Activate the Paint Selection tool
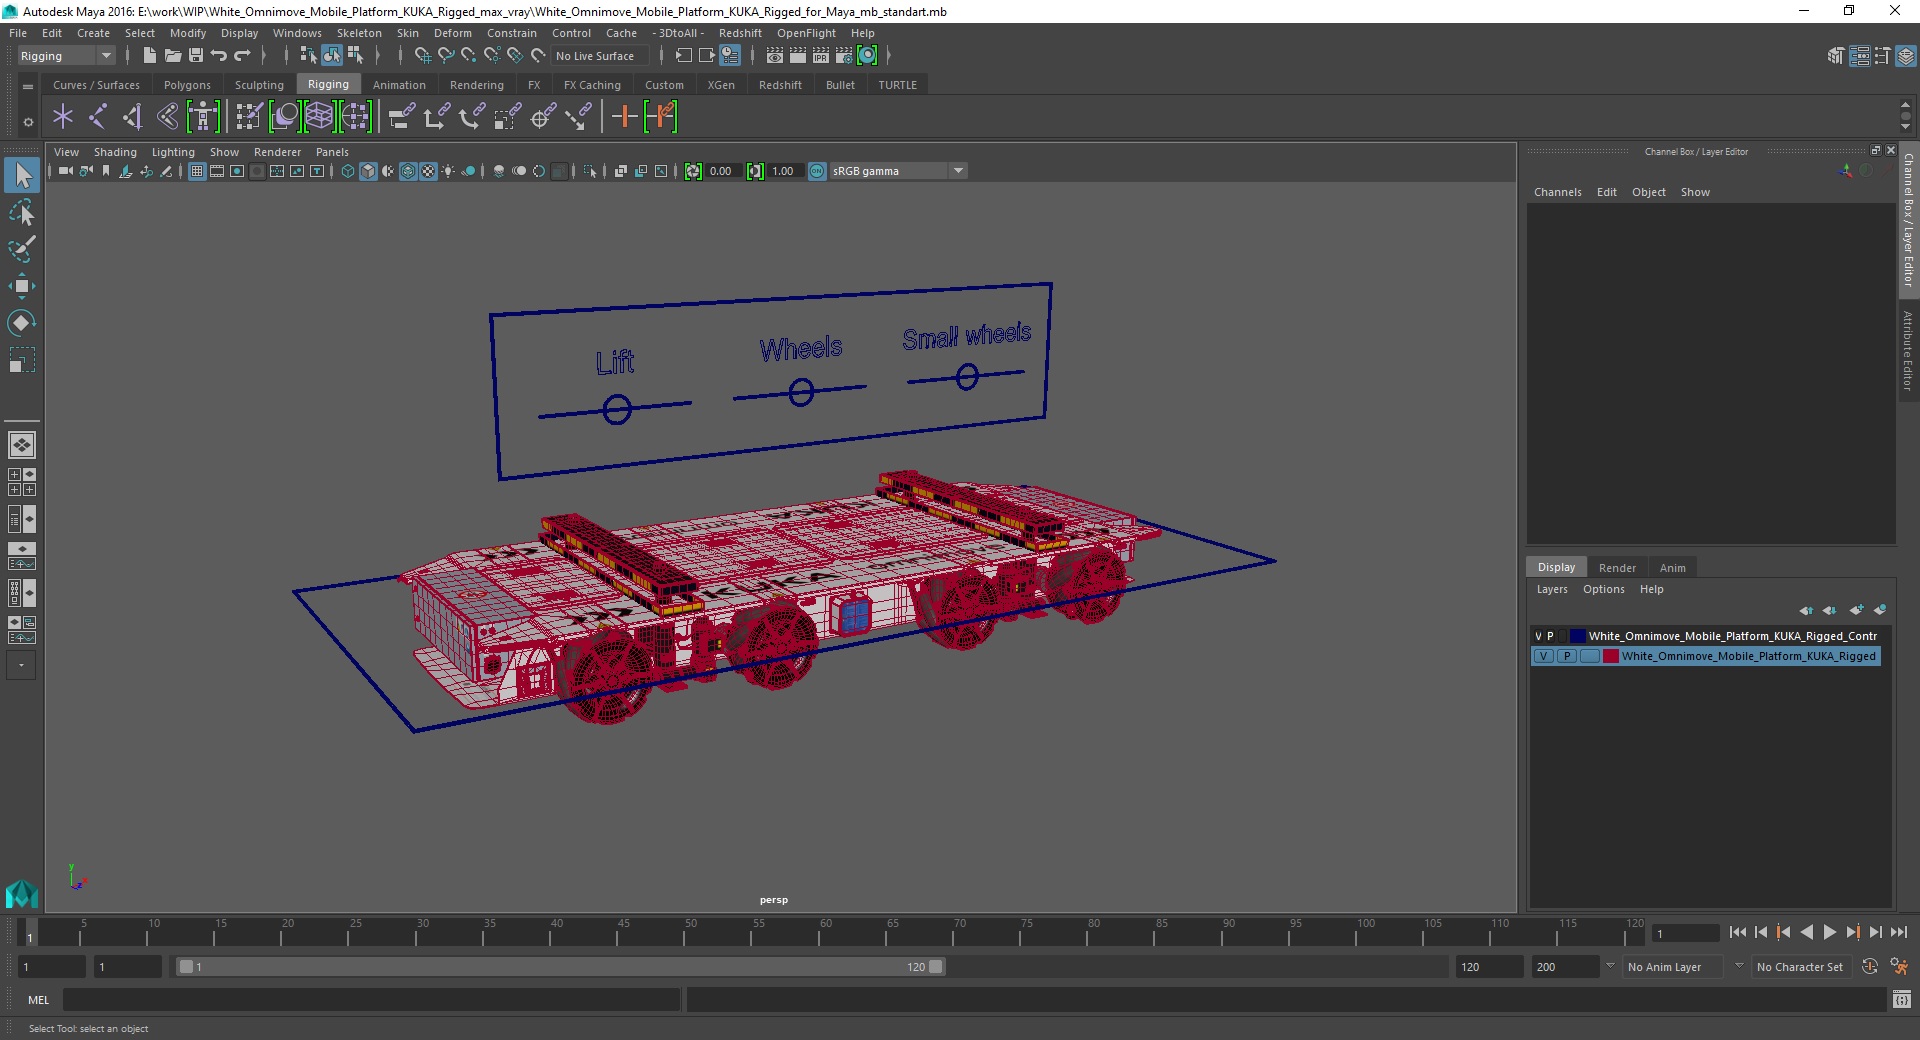Image resolution: width=1920 pixels, height=1040 pixels. (x=22, y=249)
